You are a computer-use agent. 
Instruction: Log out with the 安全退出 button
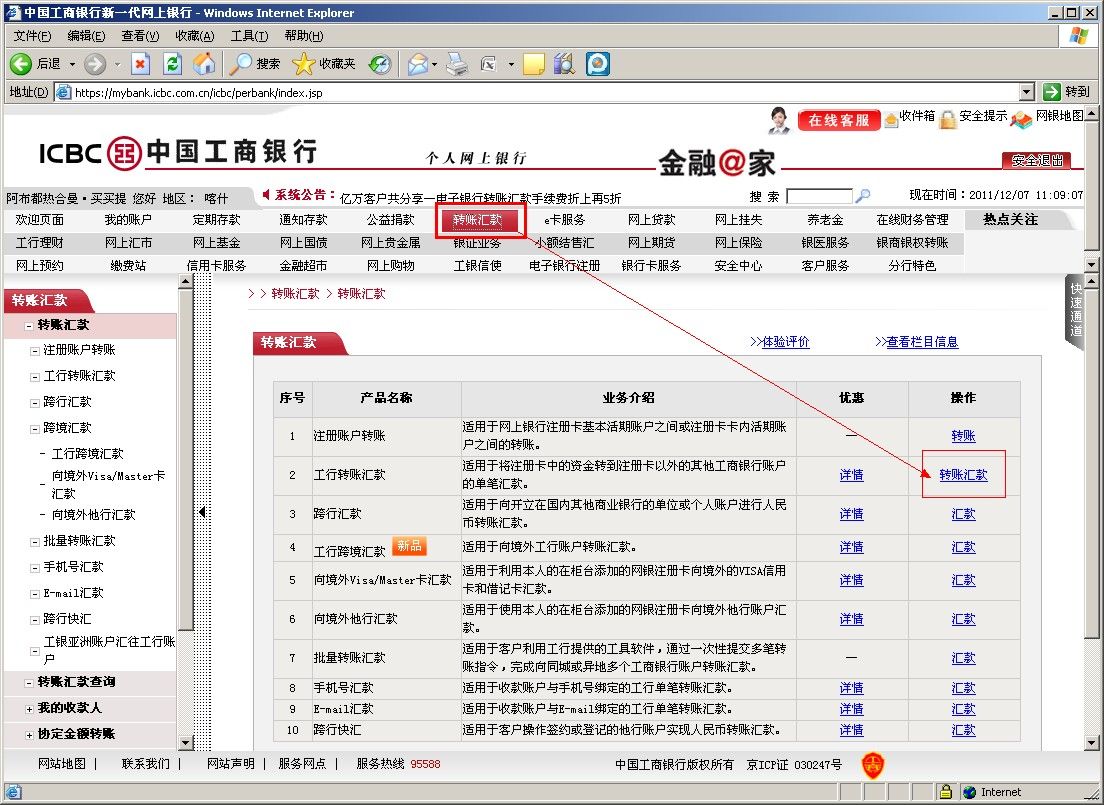click(1036, 161)
